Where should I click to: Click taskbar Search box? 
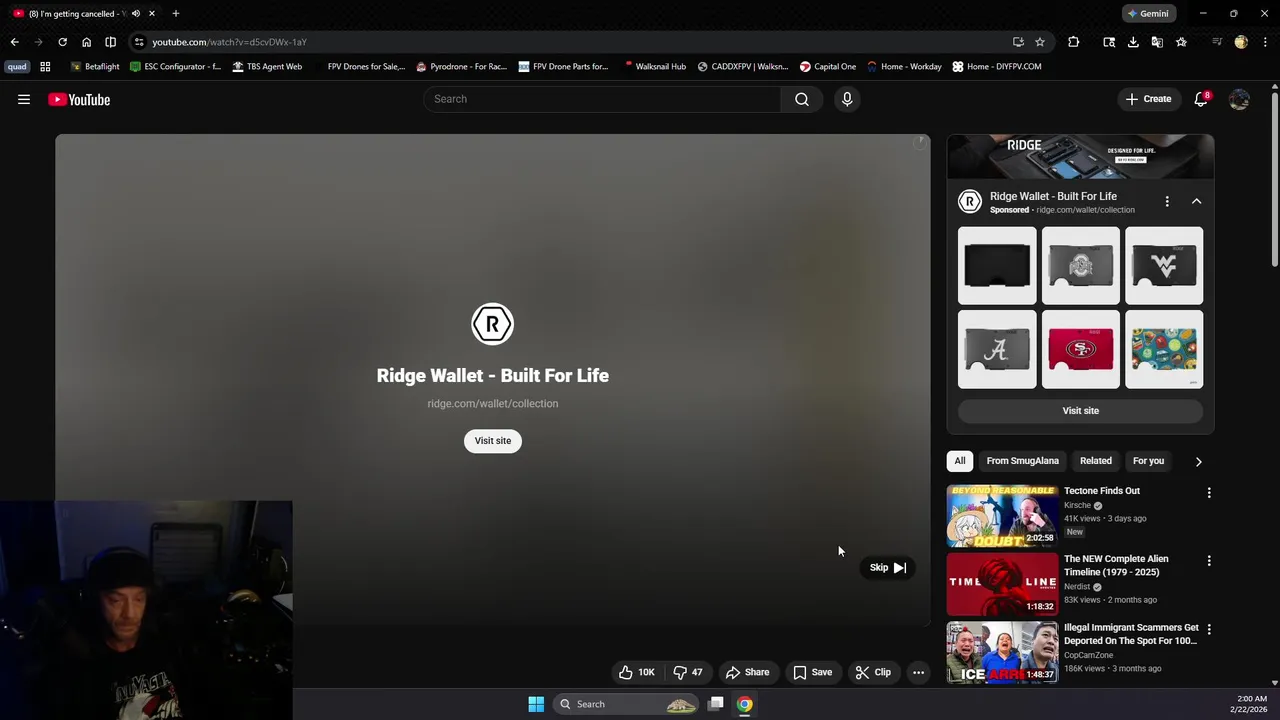coord(626,704)
